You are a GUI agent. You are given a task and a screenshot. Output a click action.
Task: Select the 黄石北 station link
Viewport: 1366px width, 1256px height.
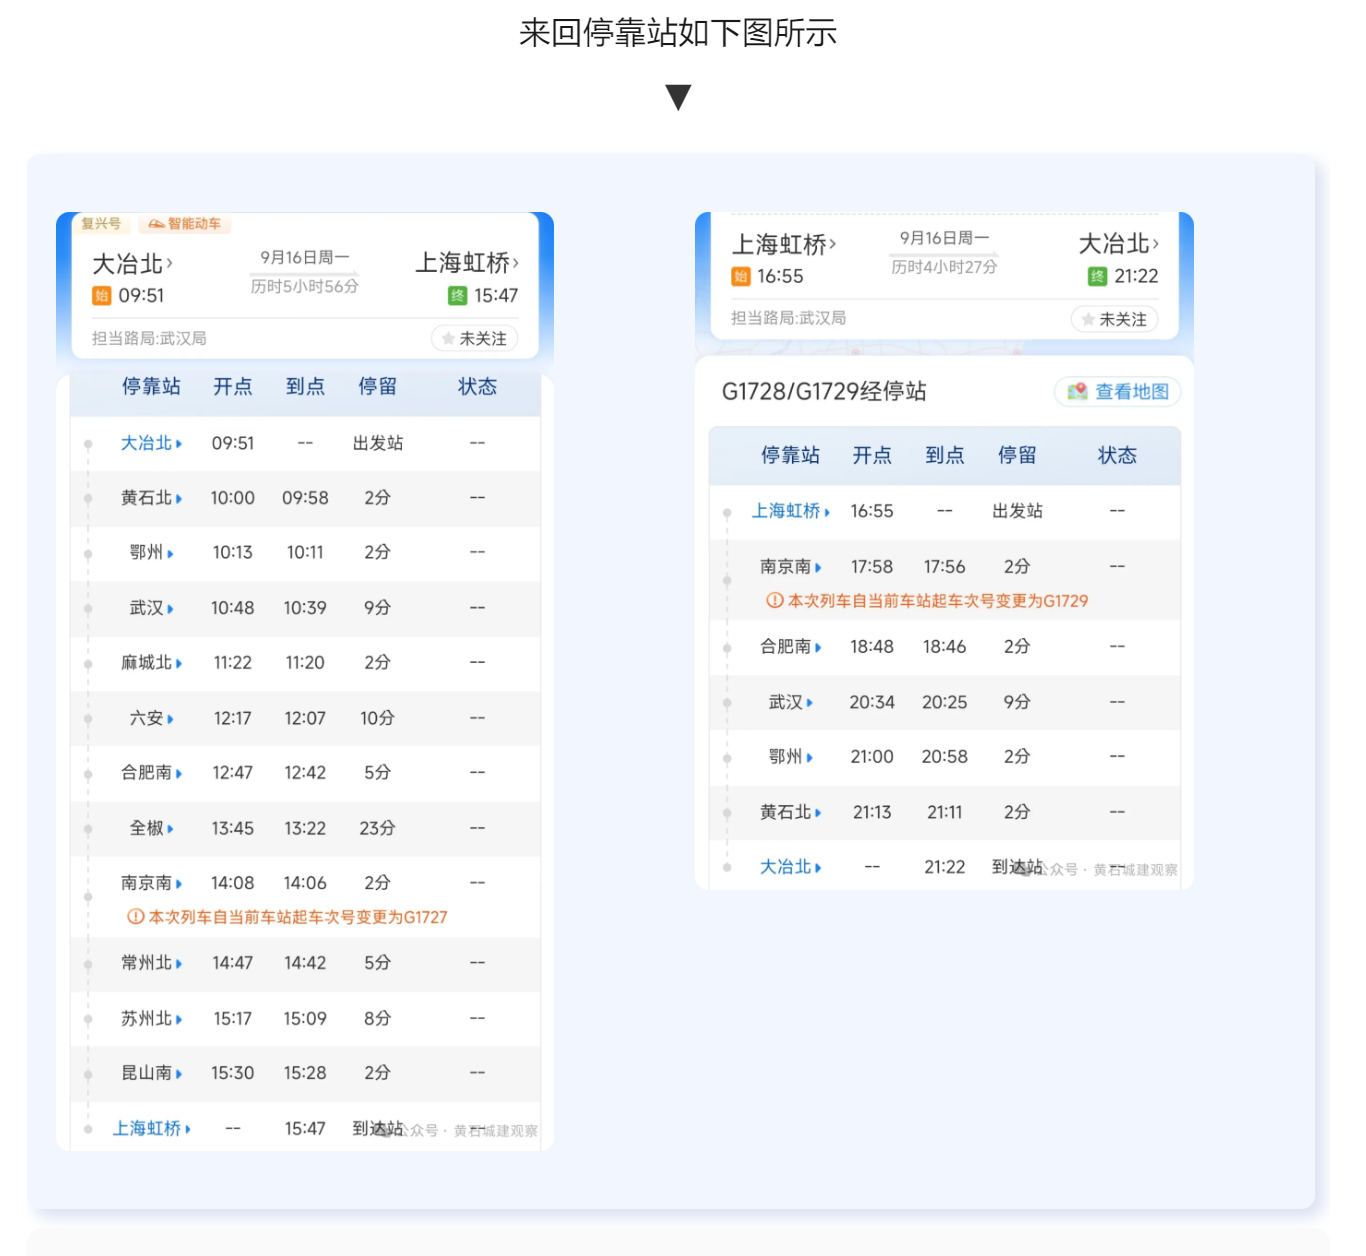click(x=148, y=497)
